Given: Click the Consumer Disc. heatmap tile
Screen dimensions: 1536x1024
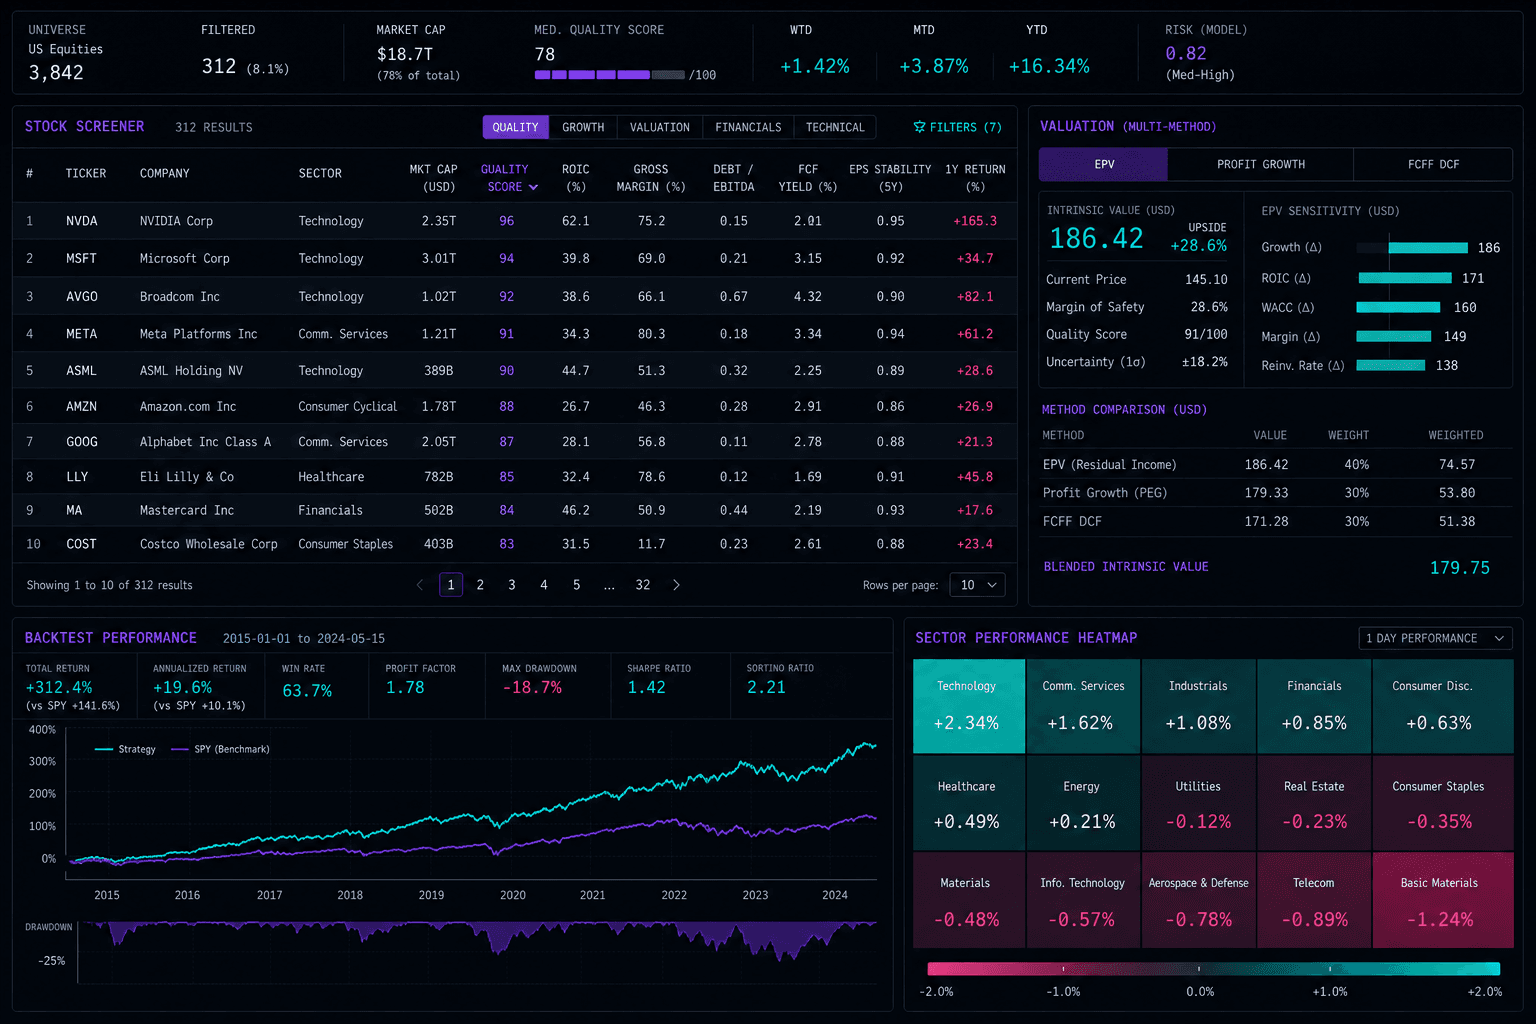Looking at the screenshot, I should coord(1443,706).
